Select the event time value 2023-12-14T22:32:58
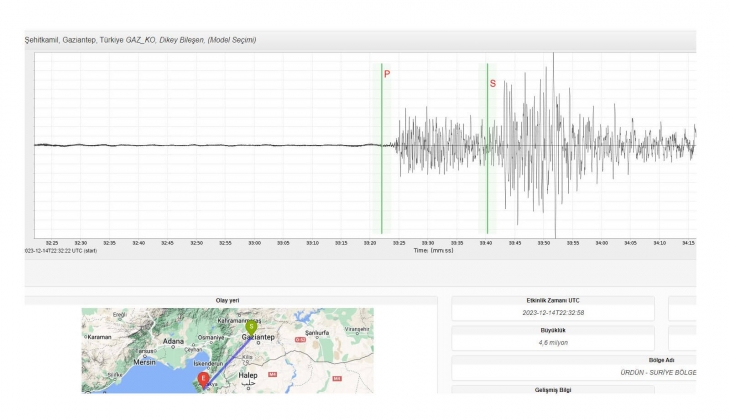730x420 pixels. (553, 312)
